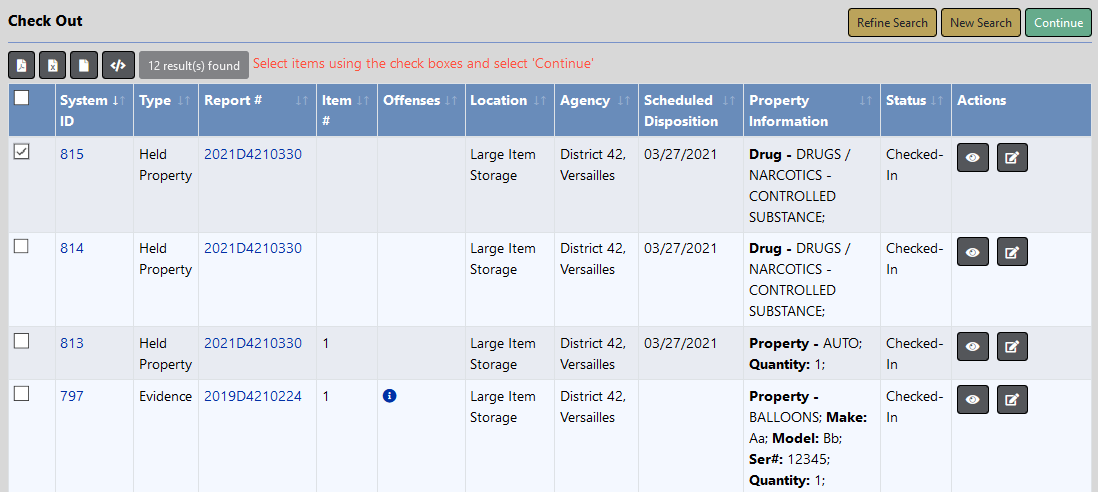
Task: Edit record 814 with pencil icon
Action: (1012, 252)
